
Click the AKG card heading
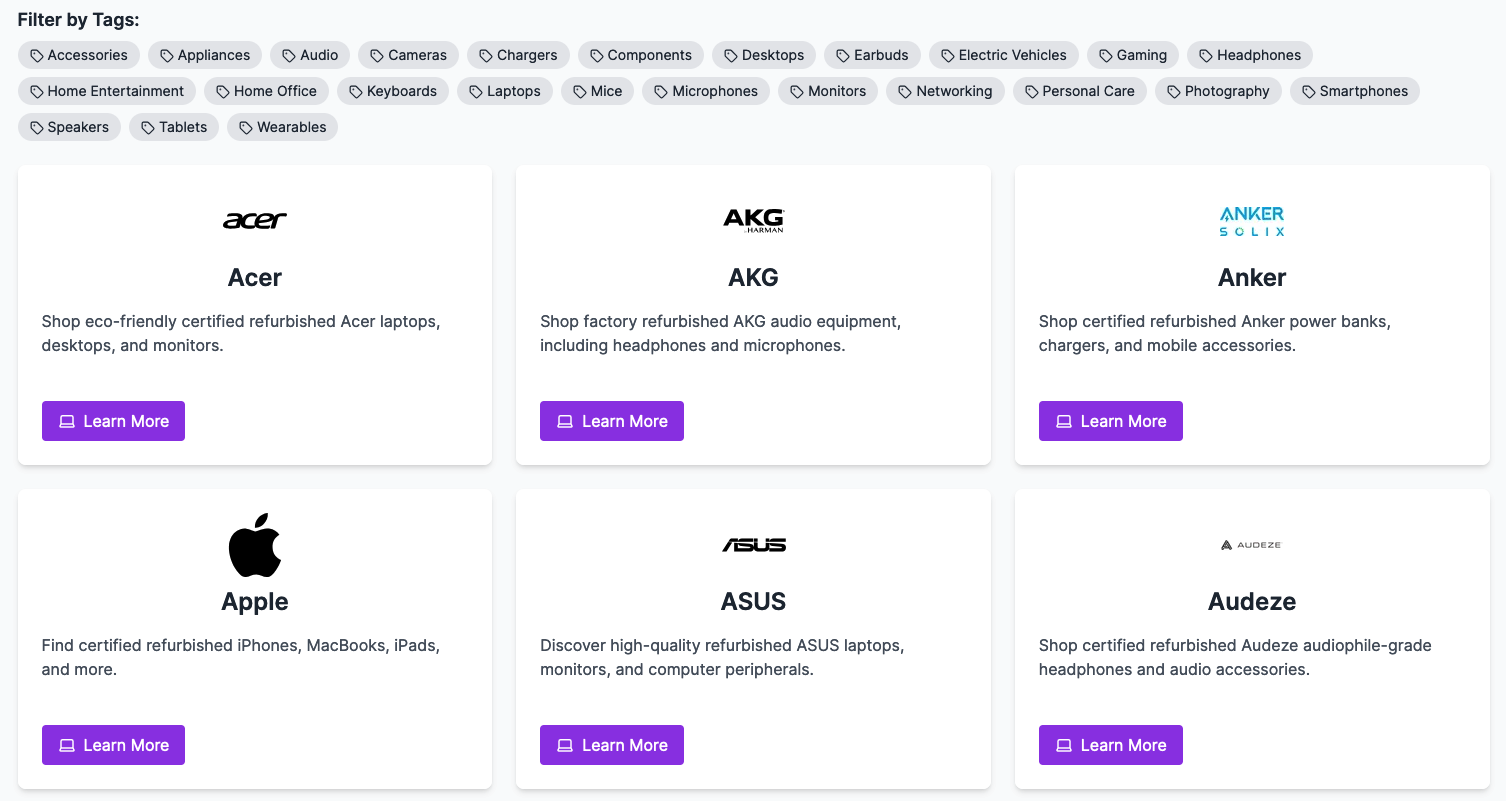tap(753, 277)
